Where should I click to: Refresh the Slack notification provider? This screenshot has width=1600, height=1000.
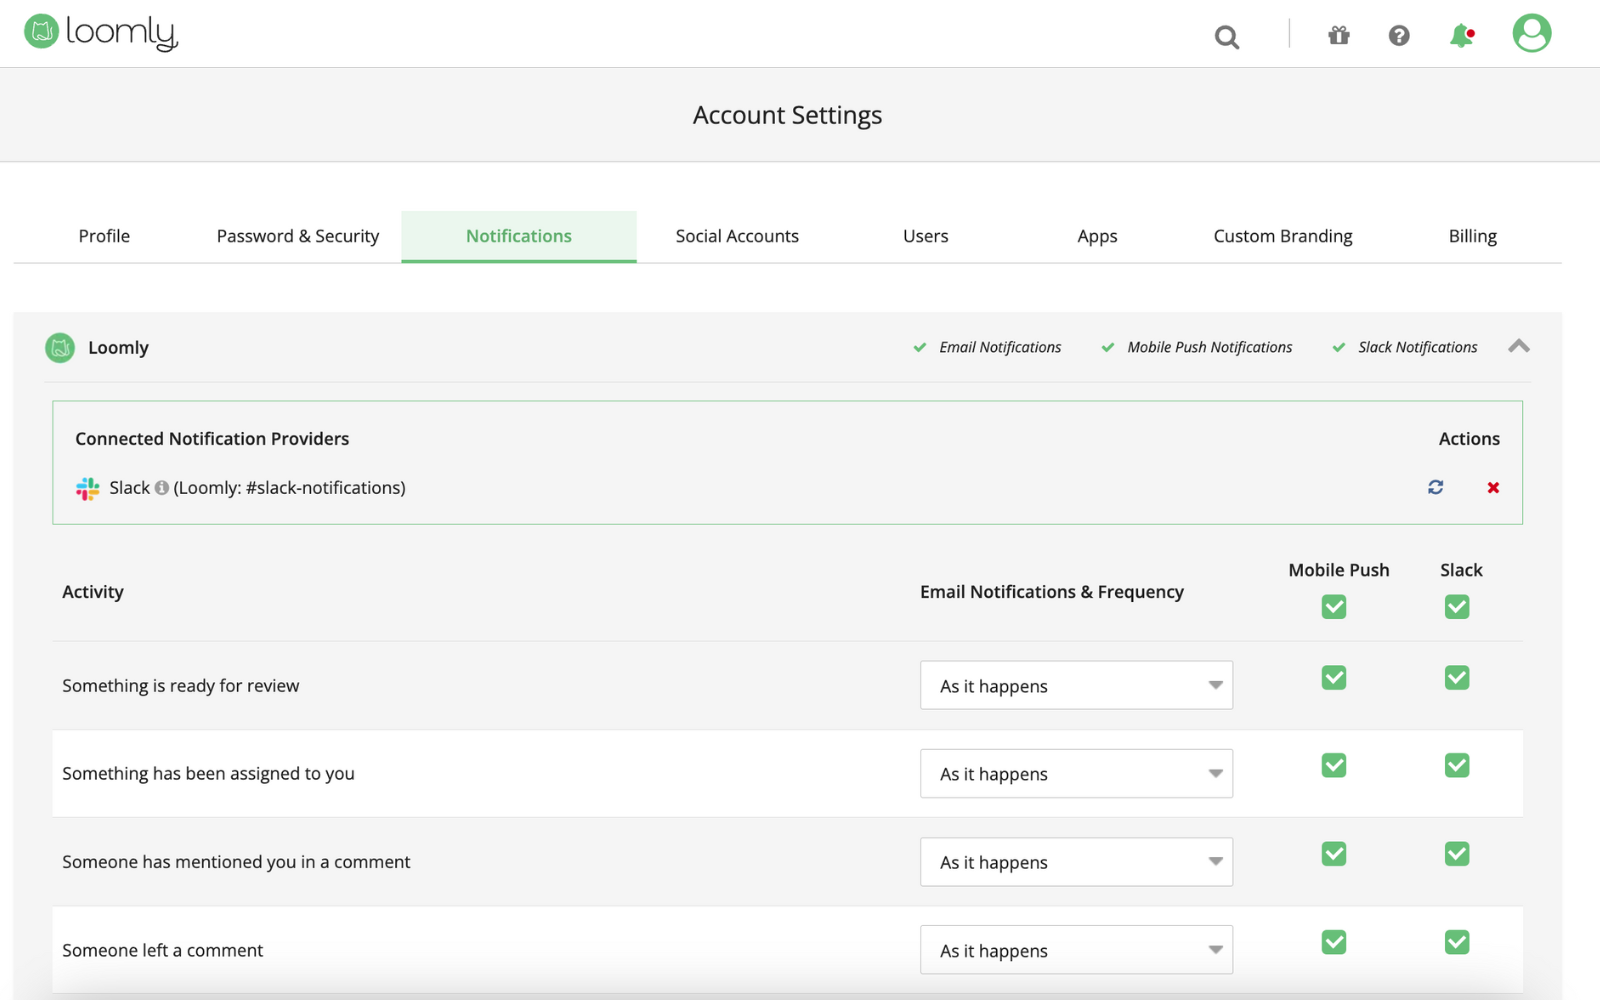point(1435,488)
